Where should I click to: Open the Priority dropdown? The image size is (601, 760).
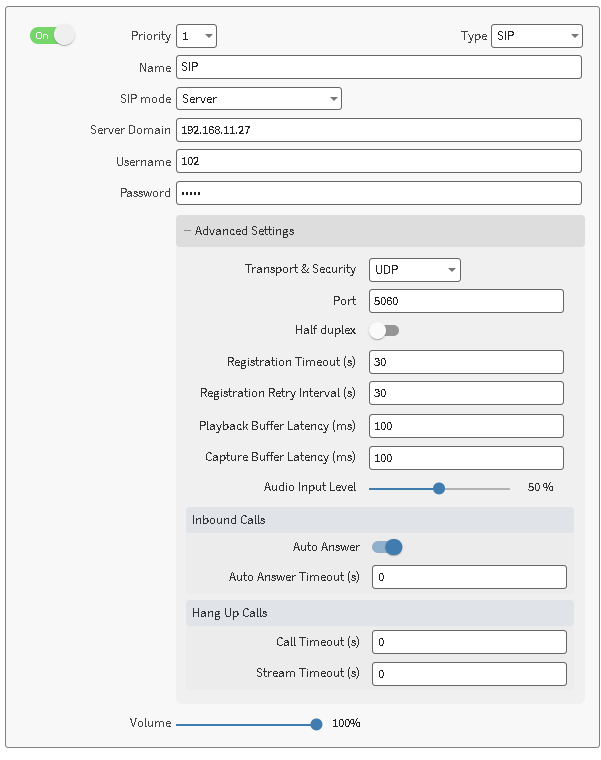(x=196, y=36)
